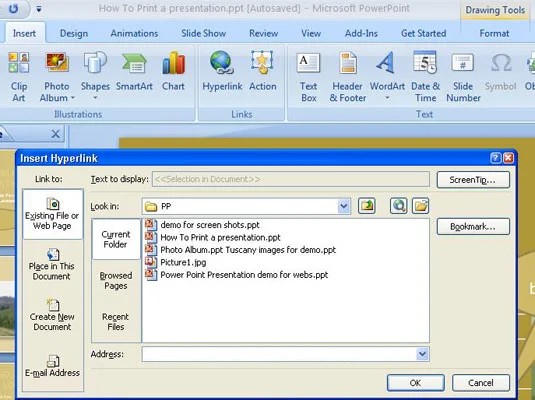Switch to the Design tab
This screenshot has height=400, width=535.
click(74, 33)
